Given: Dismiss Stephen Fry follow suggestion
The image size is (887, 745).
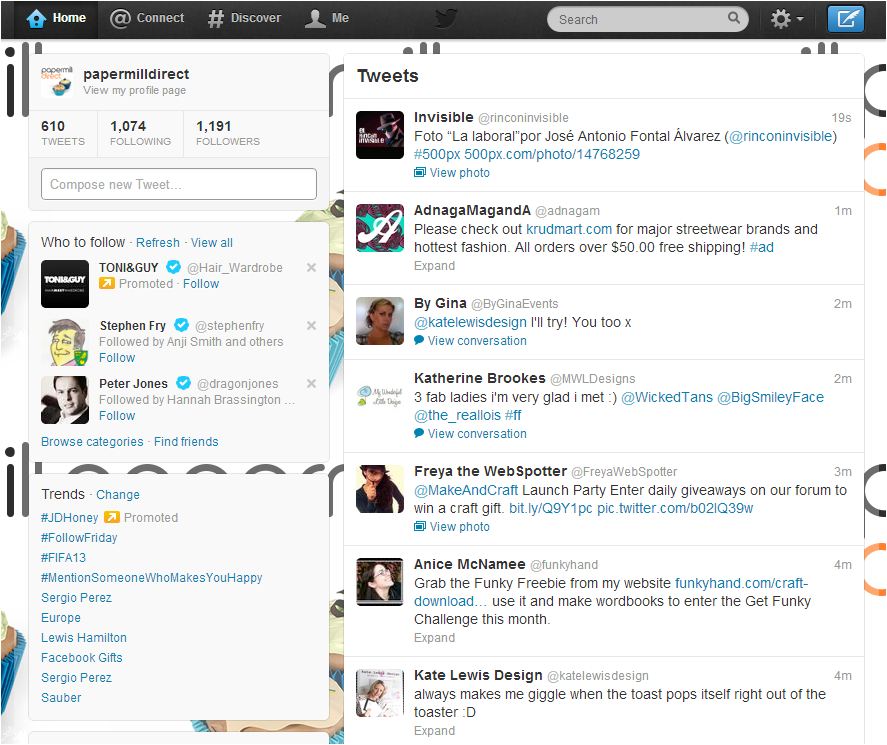Looking at the screenshot, I should click(x=311, y=325).
